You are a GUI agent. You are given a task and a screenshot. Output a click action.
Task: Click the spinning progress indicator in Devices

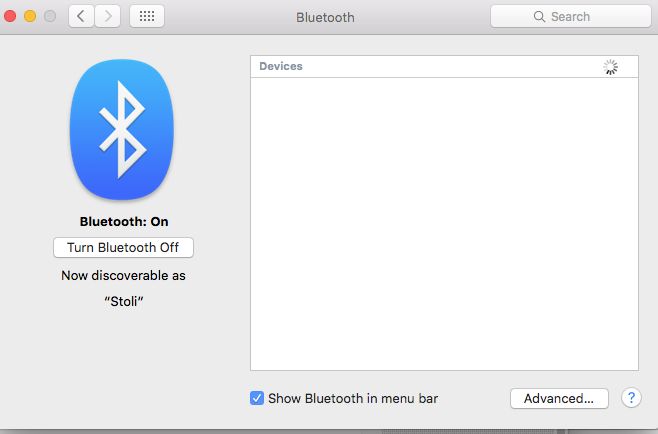pos(611,67)
